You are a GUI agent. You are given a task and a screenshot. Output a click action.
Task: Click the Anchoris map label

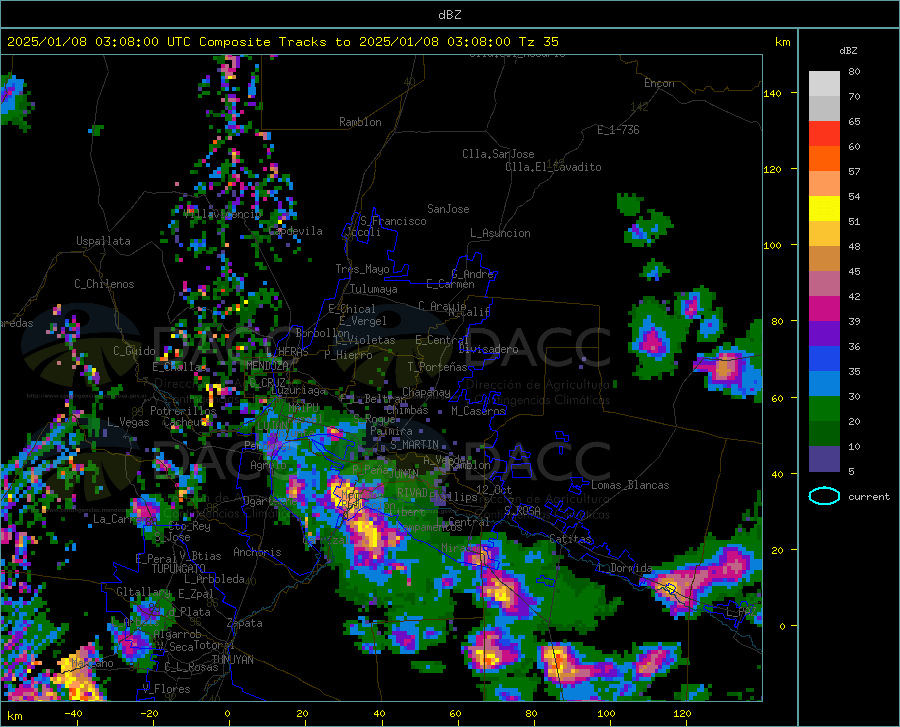257,552
